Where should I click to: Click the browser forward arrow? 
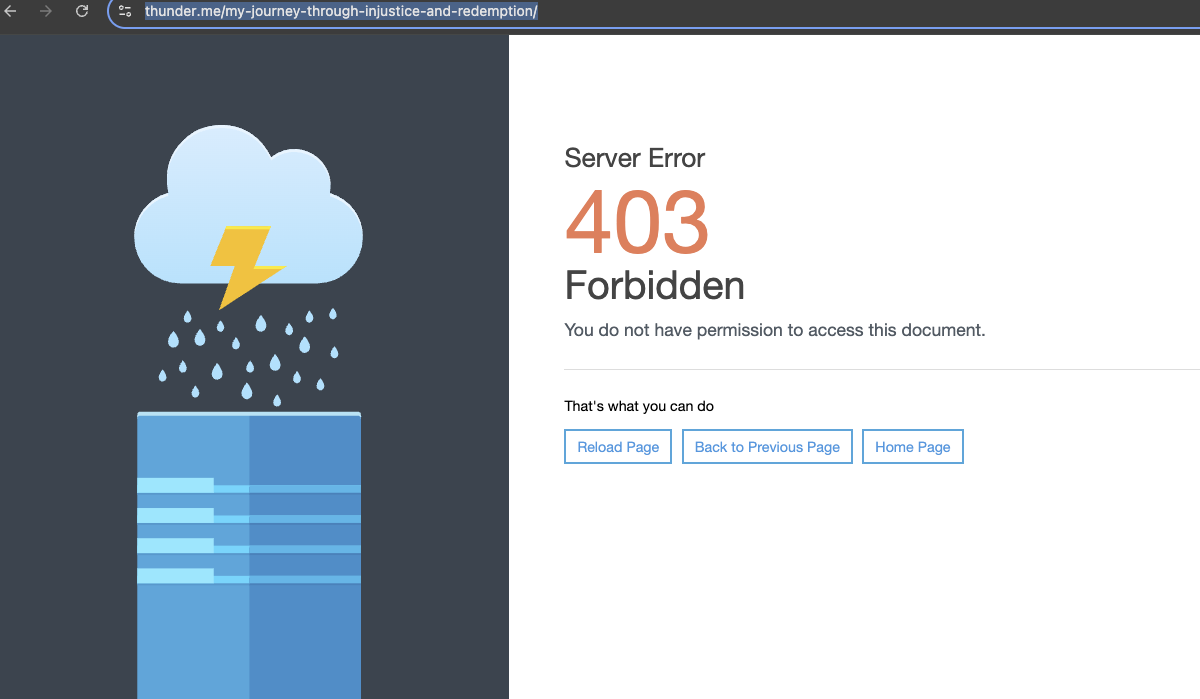tap(45, 12)
